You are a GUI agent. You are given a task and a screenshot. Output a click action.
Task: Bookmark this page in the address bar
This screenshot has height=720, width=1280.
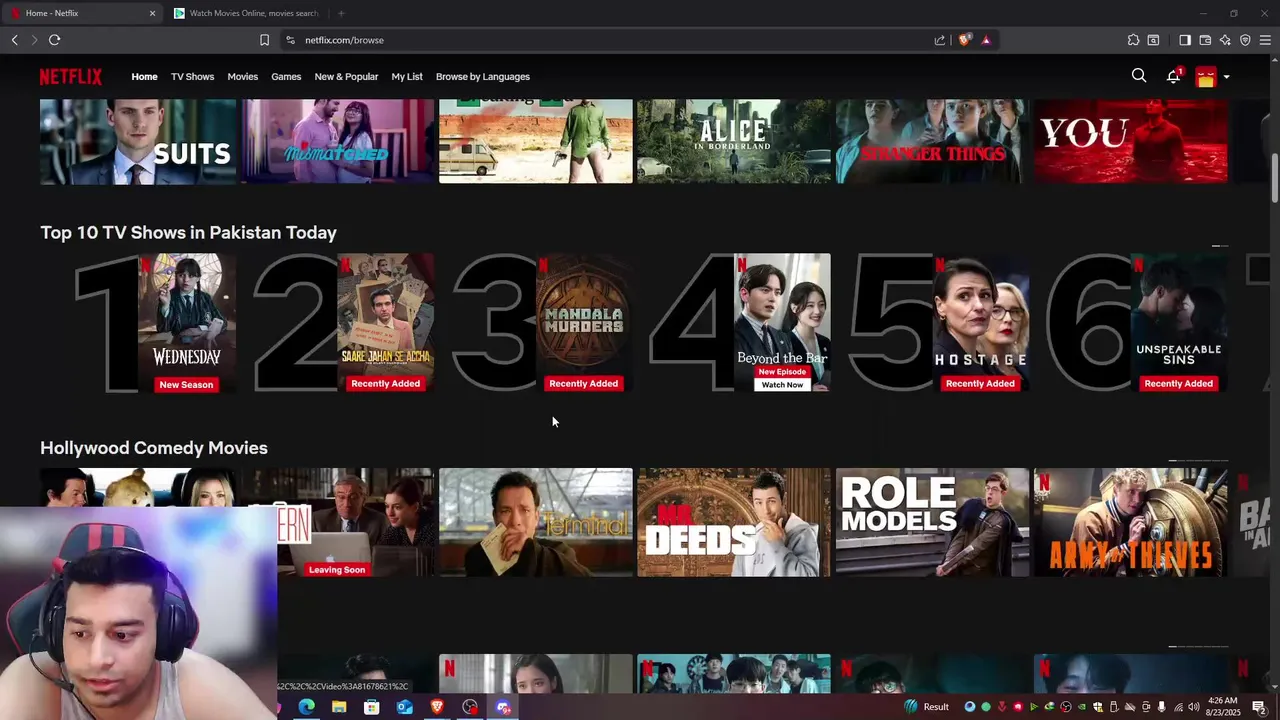click(264, 40)
